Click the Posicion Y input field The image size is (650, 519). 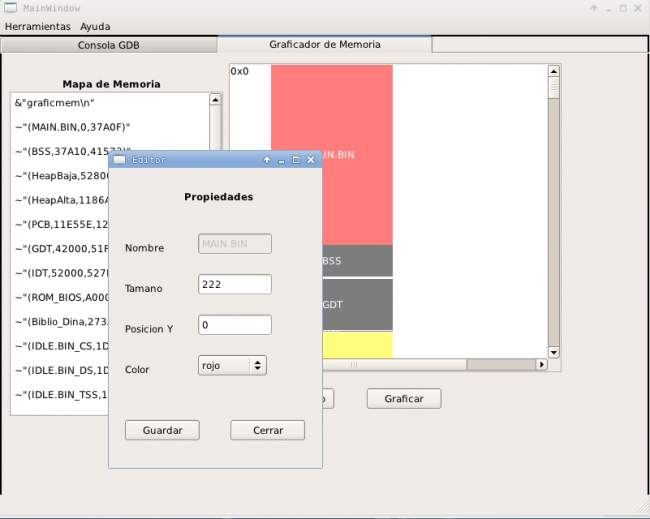(235, 325)
